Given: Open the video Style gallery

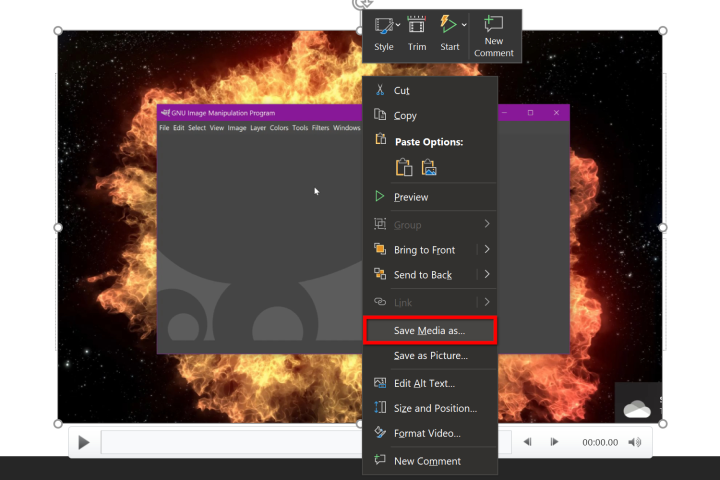Looking at the screenshot, I should [383, 34].
